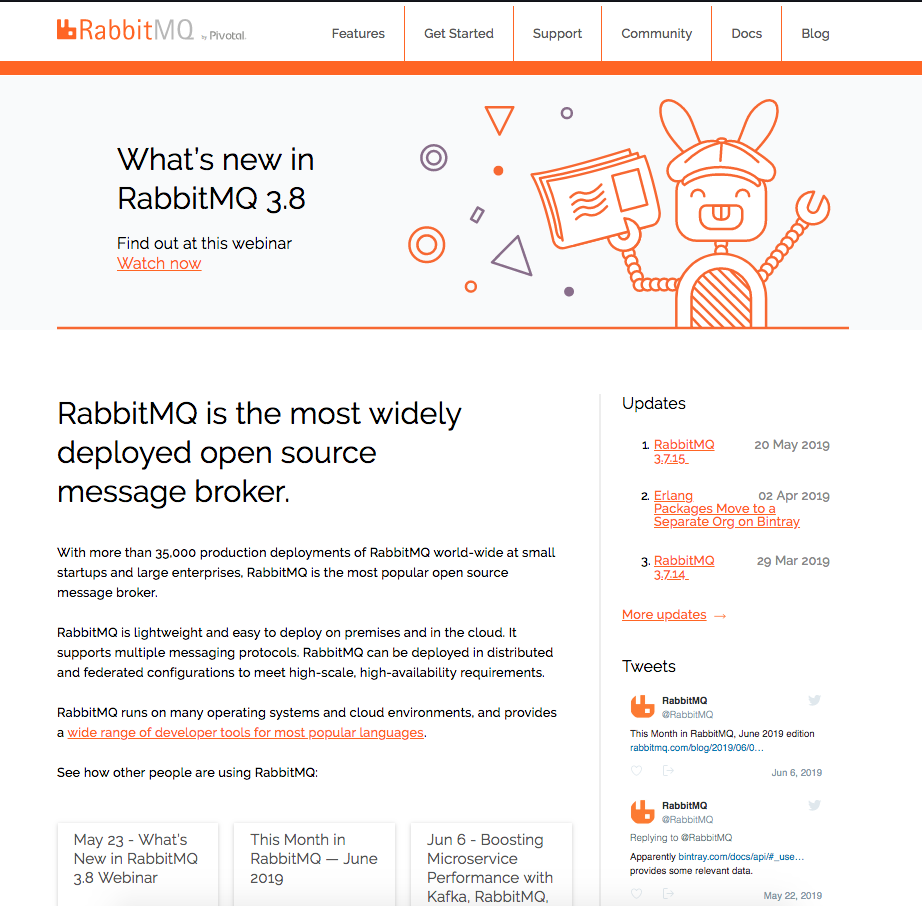Click the Updates sidebar heading

pyautogui.click(x=654, y=403)
